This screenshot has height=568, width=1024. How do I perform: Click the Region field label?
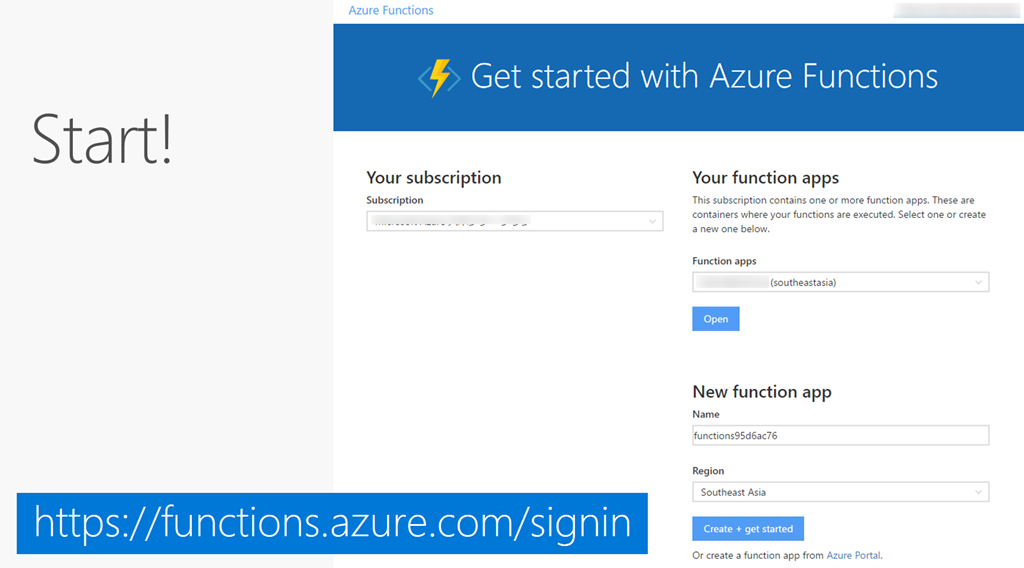tap(708, 471)
